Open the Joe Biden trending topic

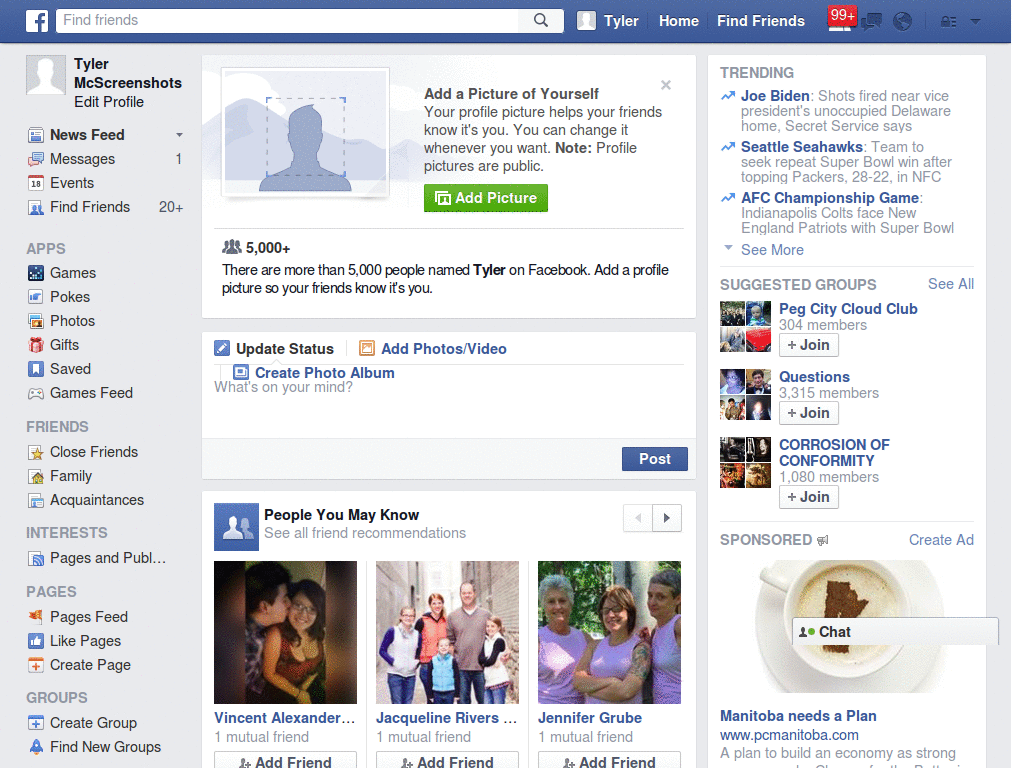(775, 96)
